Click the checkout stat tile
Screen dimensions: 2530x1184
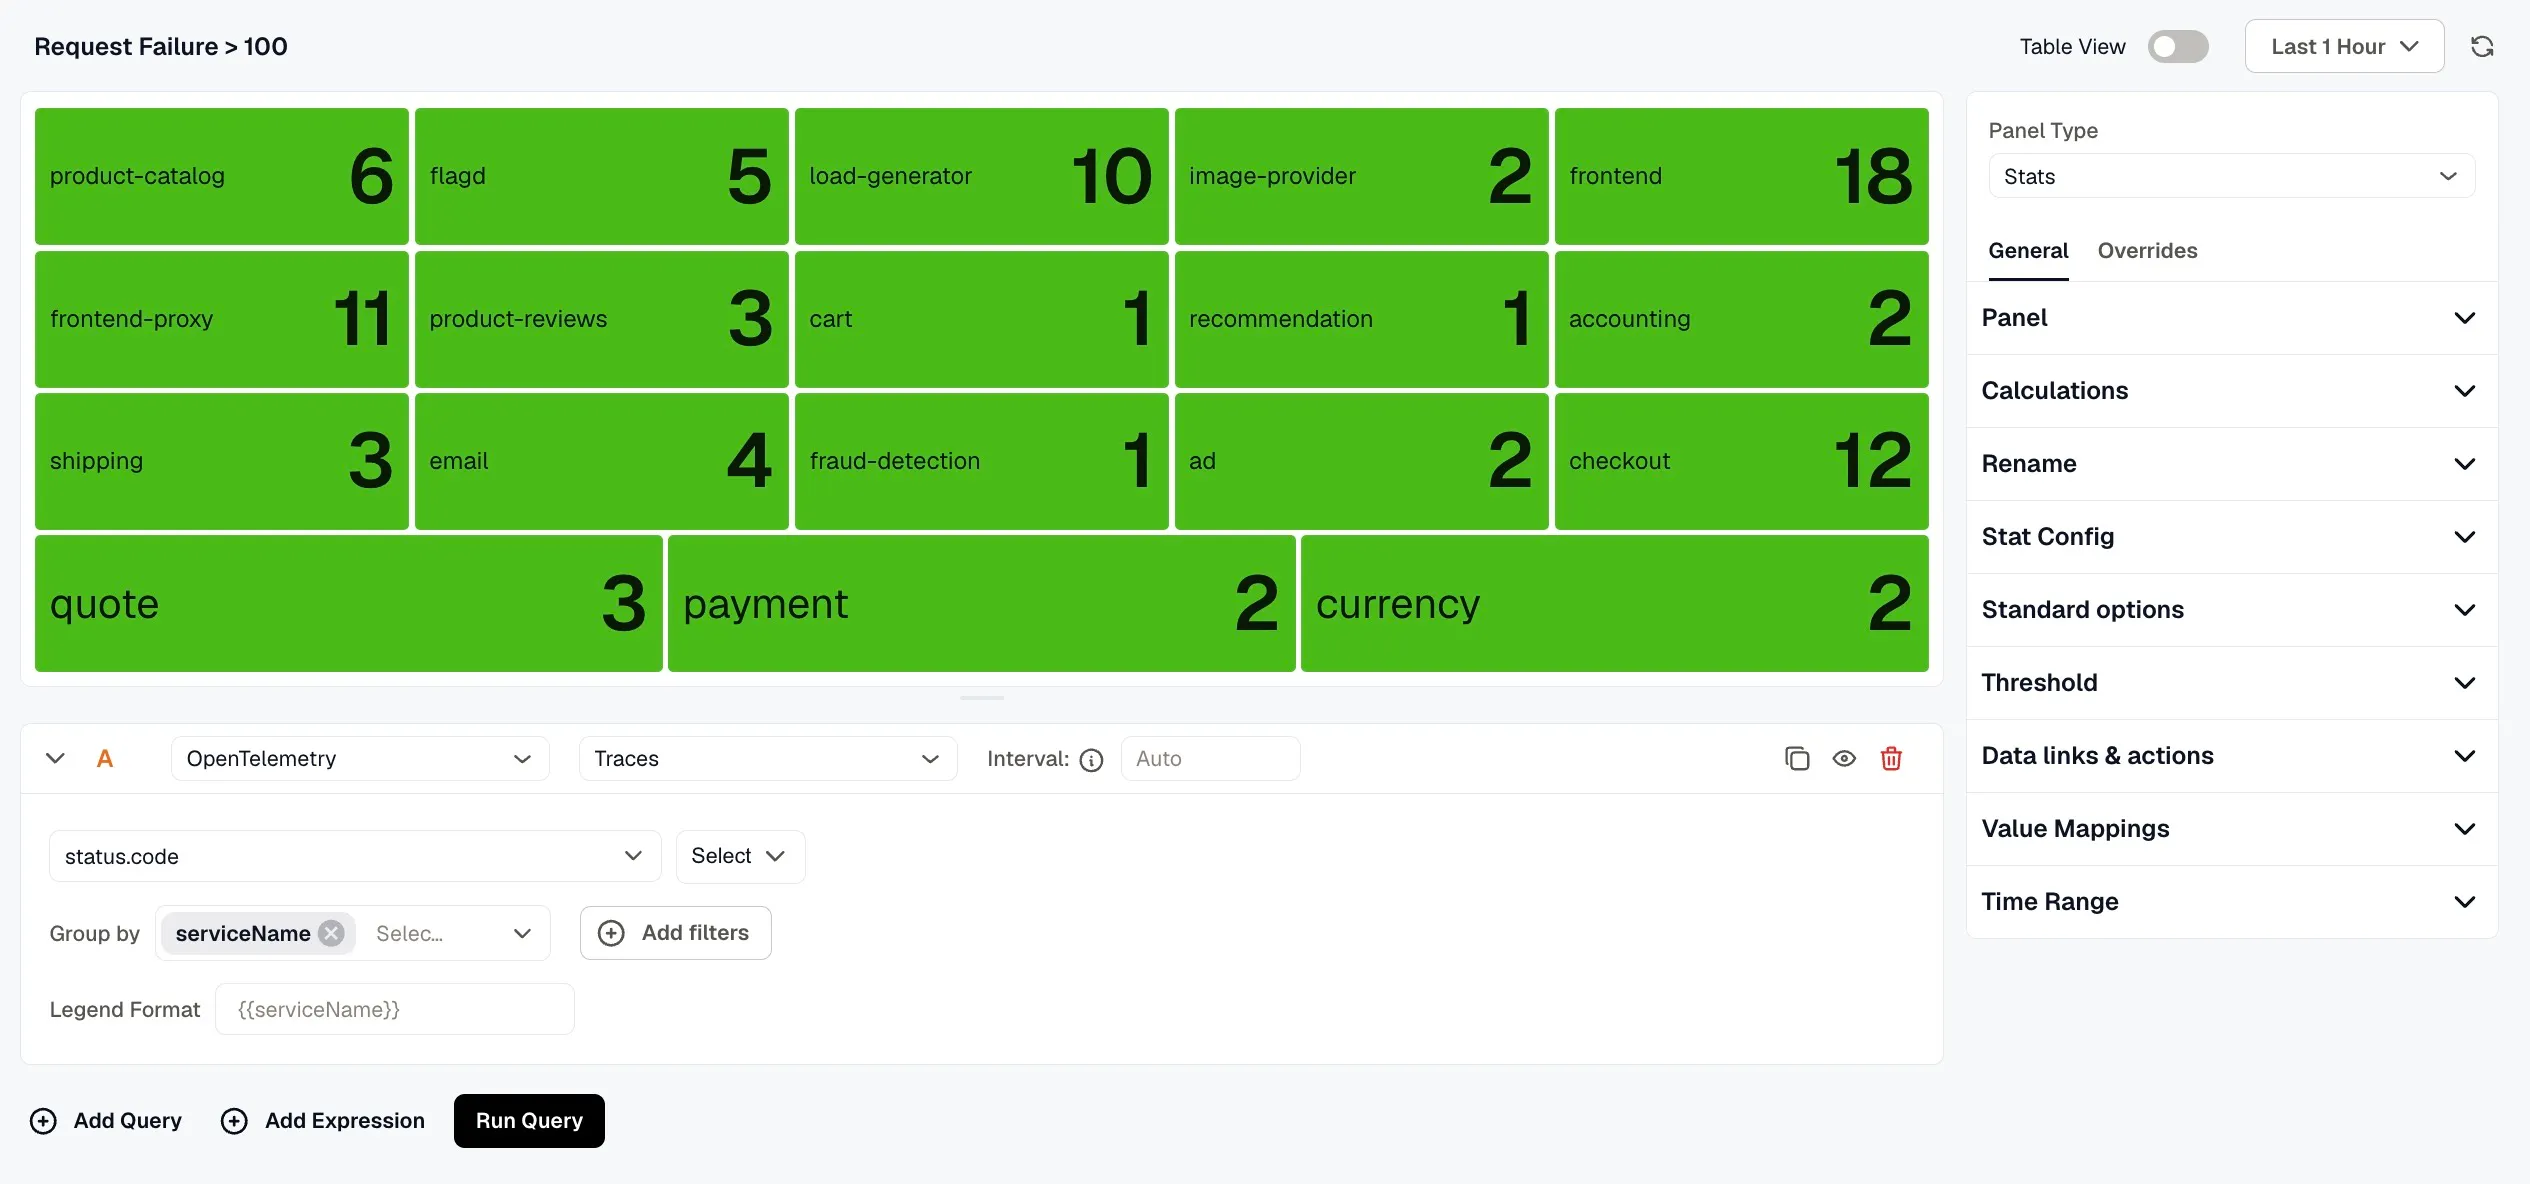(x=1741, y=461)
